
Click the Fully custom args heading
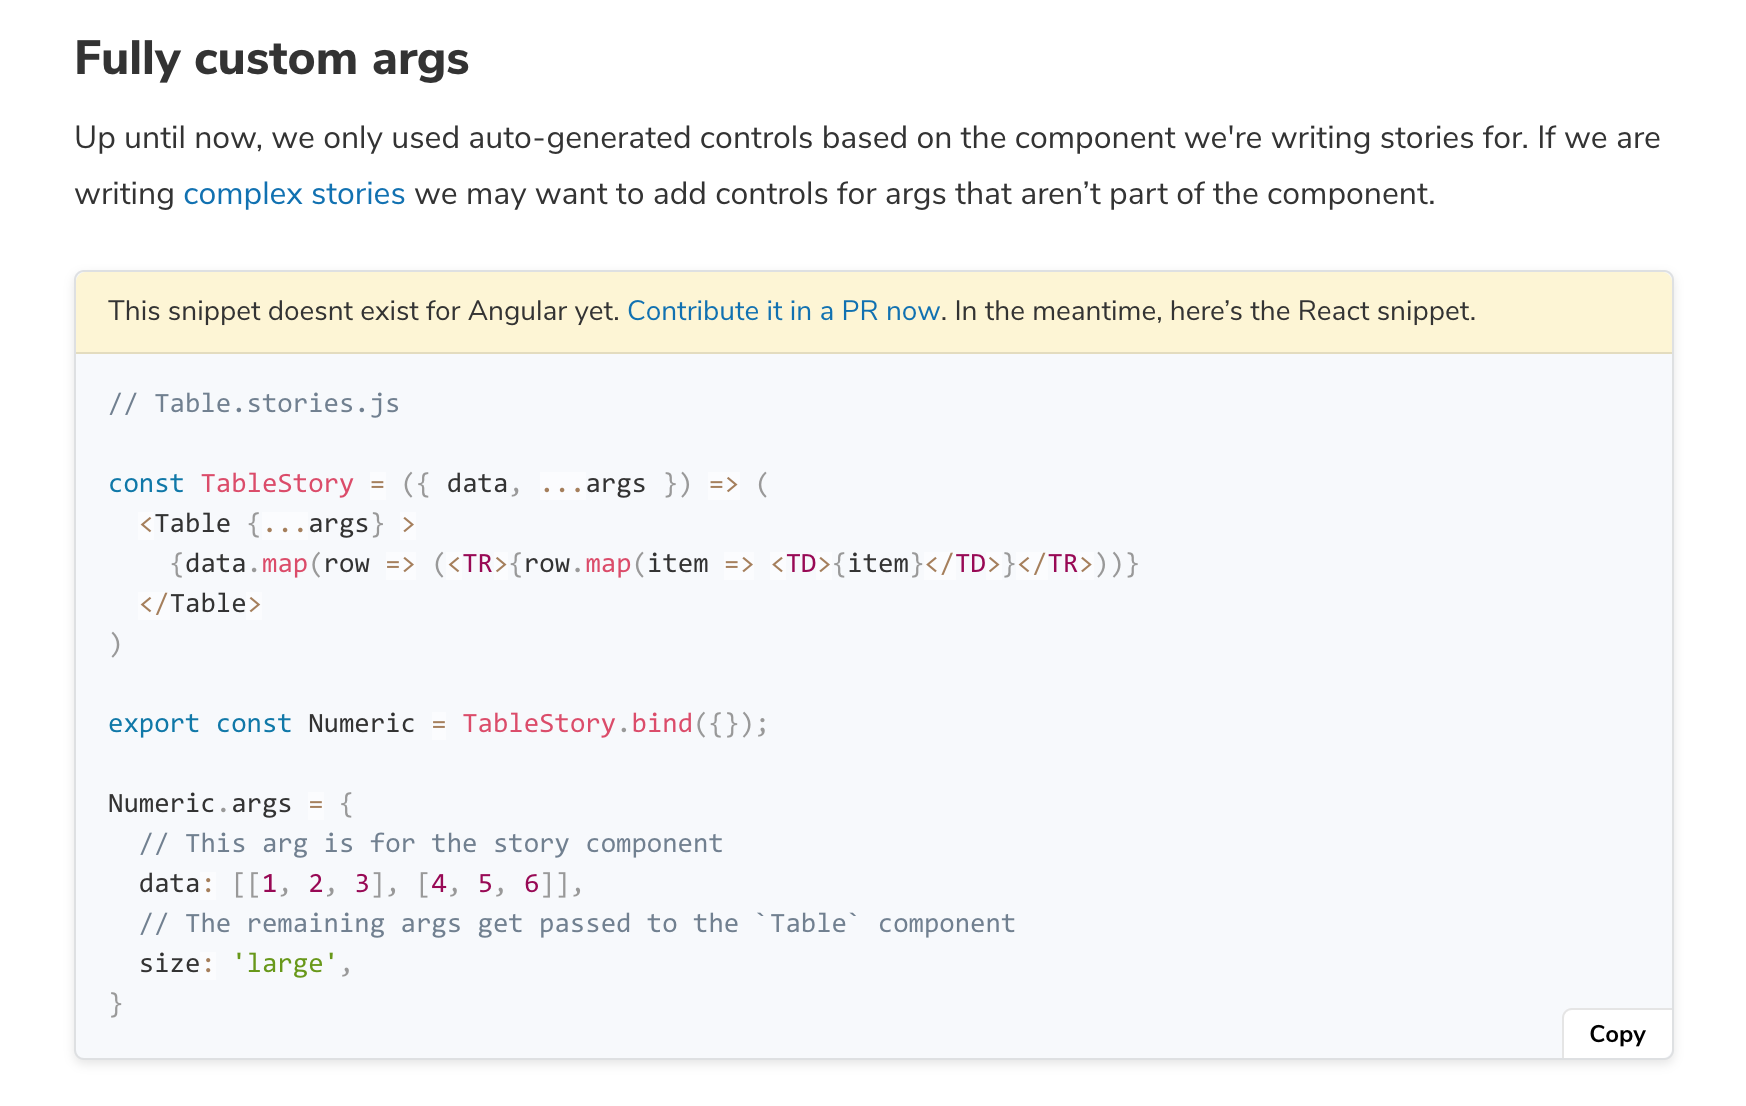pos(271,59)
